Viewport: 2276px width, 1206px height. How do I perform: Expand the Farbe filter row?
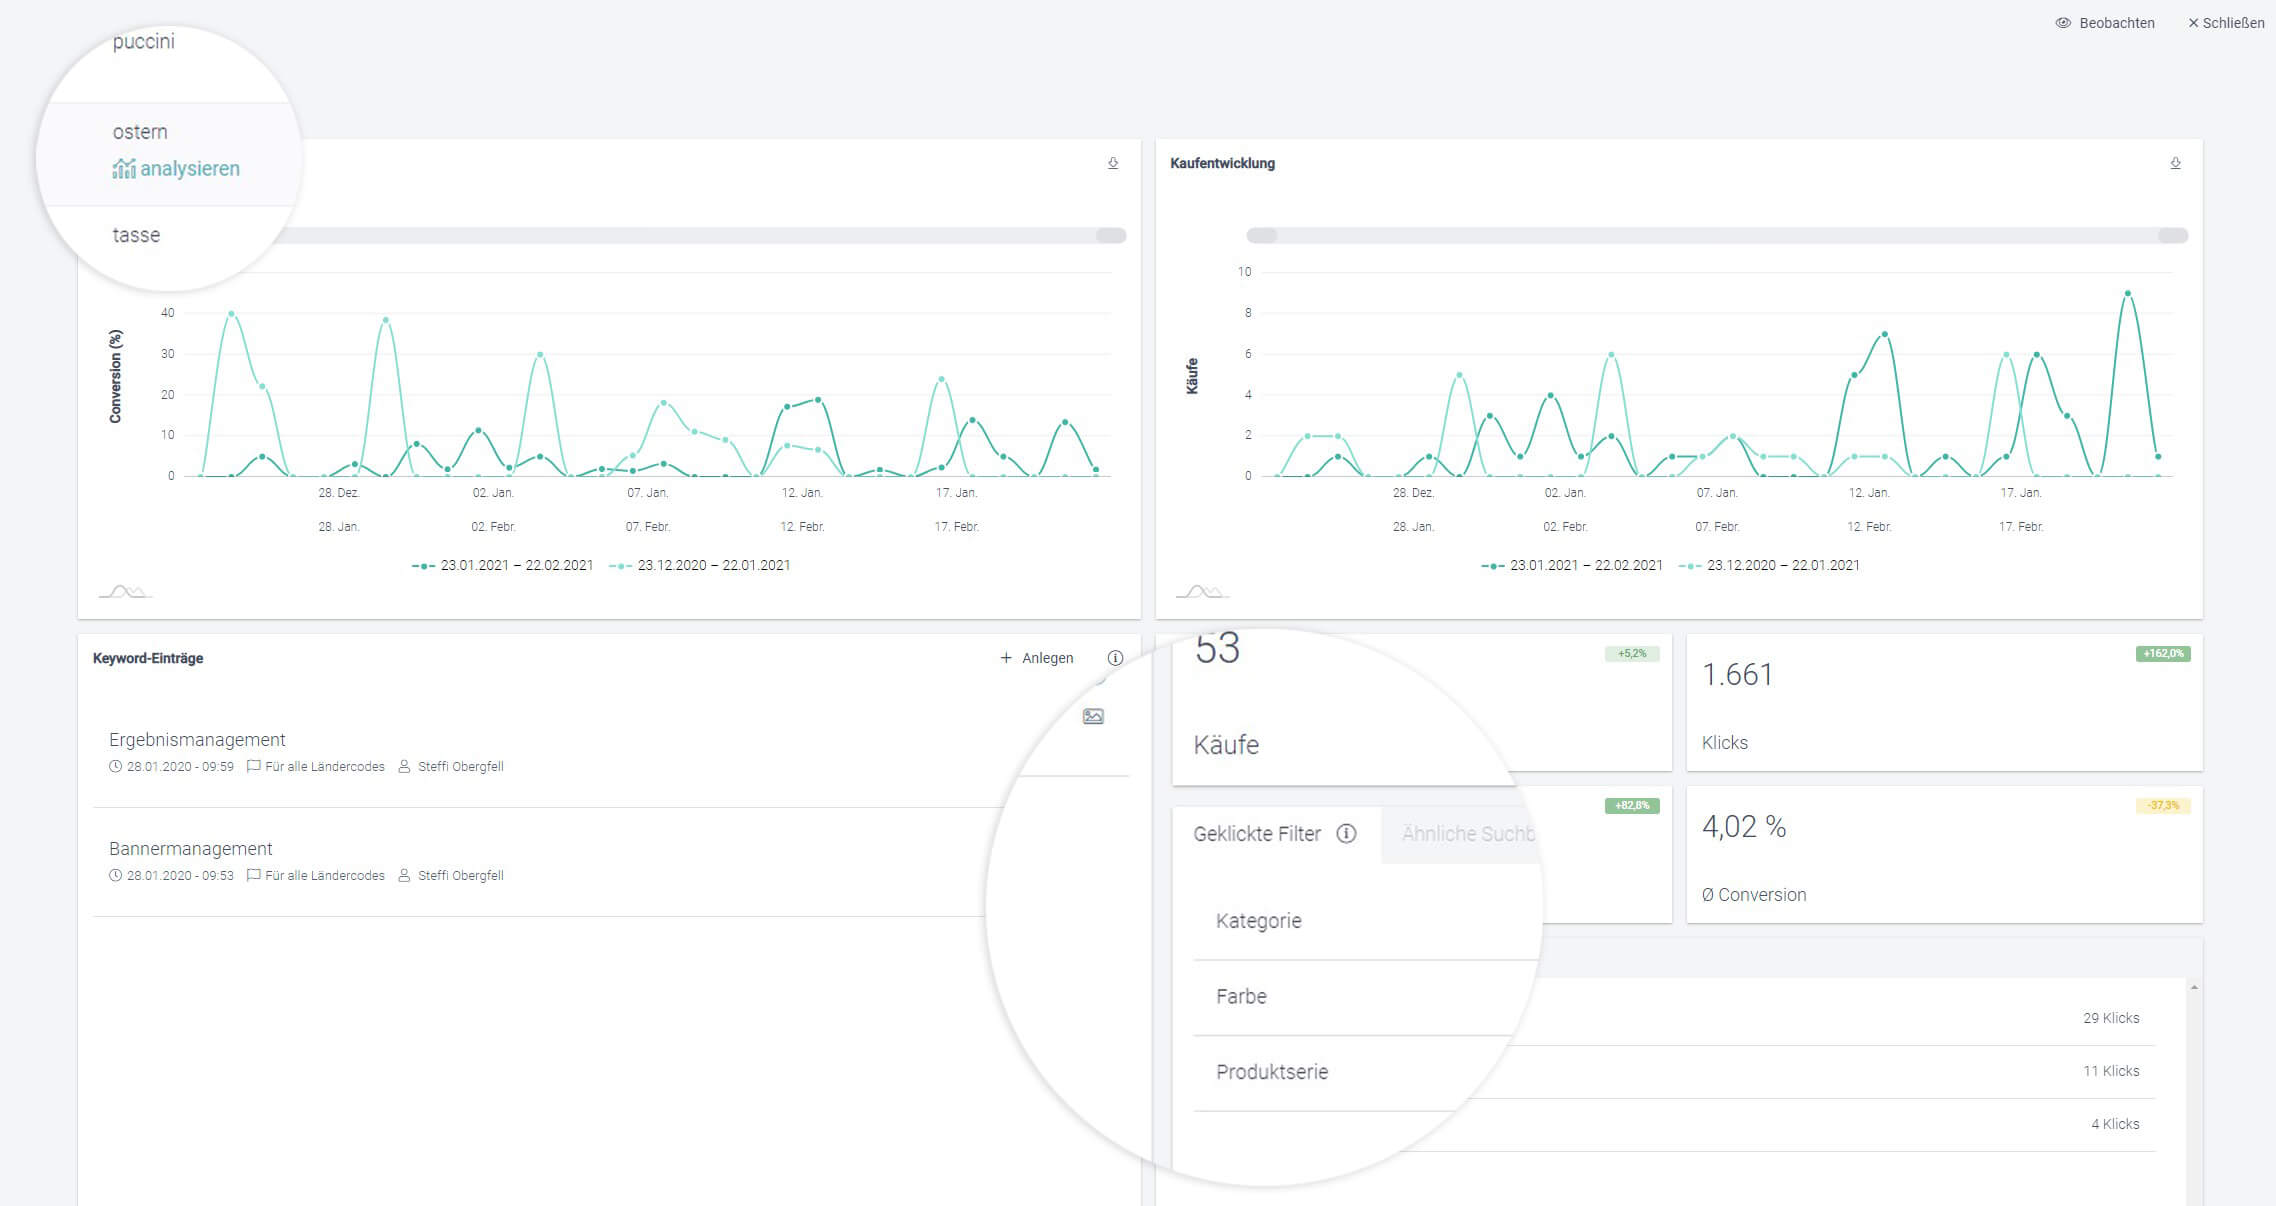tap(1241, 997)
